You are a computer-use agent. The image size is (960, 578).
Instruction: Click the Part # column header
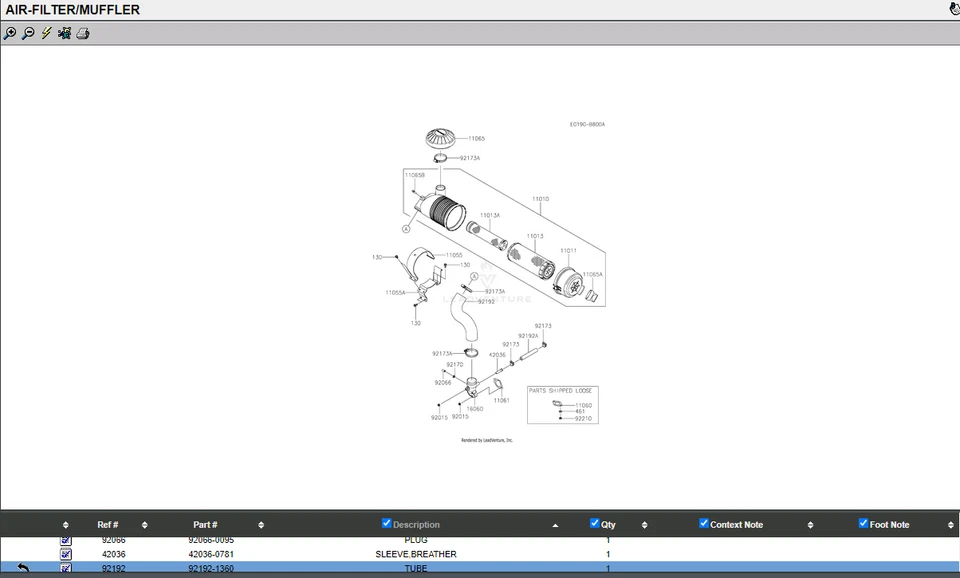tap(205, 525)
